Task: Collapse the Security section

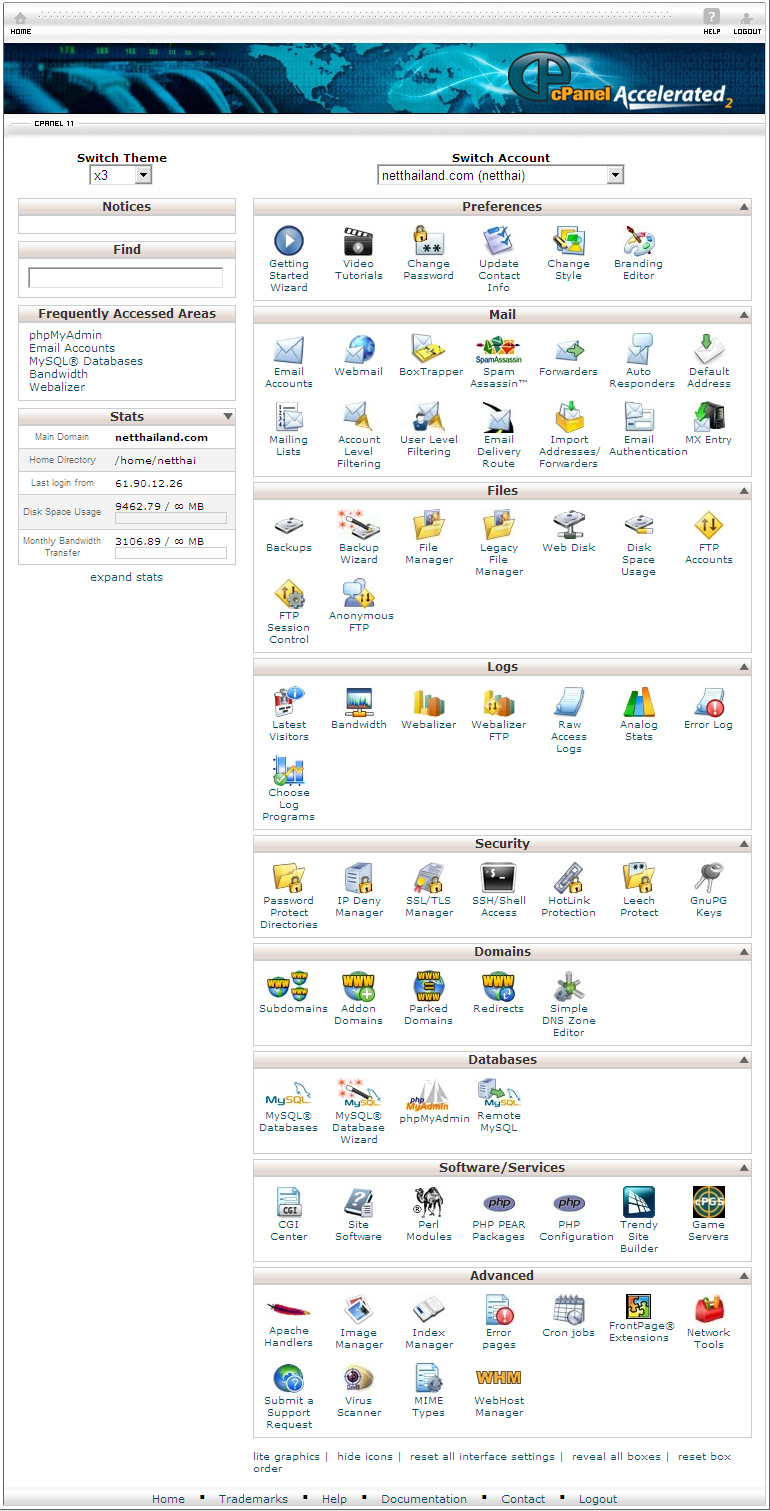Action: click(x=743, y=845)
